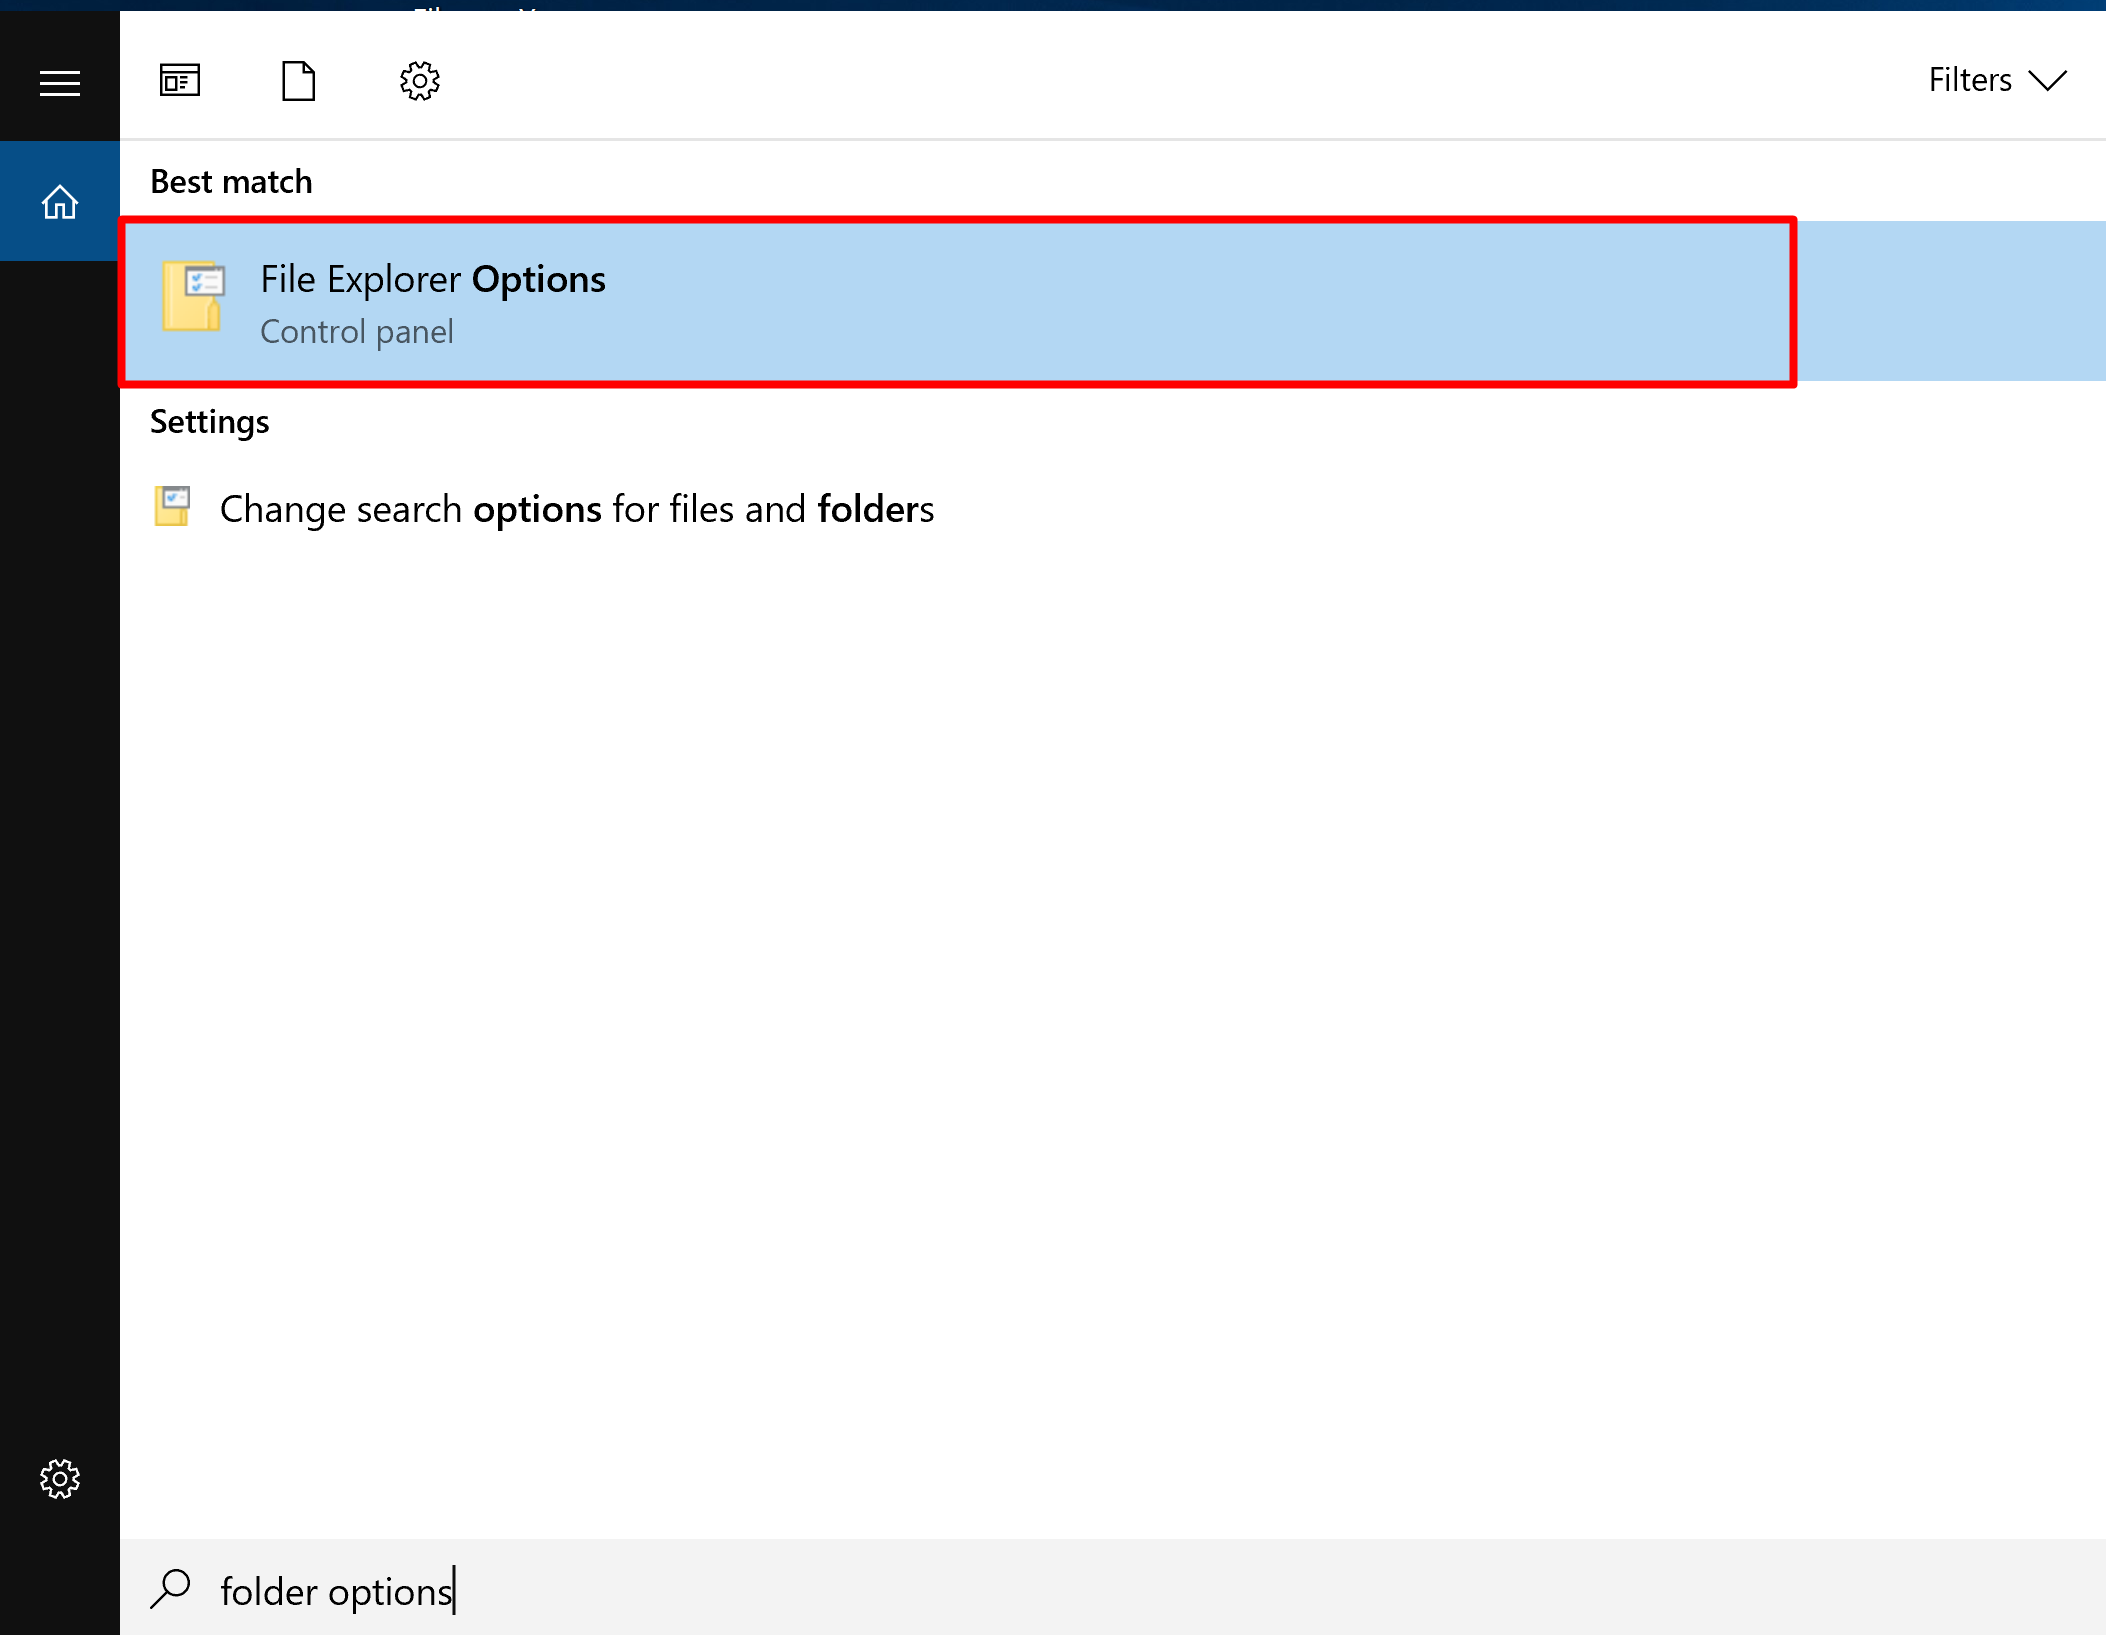
Task: Click the Settings category heading
Action: (210, 422)
